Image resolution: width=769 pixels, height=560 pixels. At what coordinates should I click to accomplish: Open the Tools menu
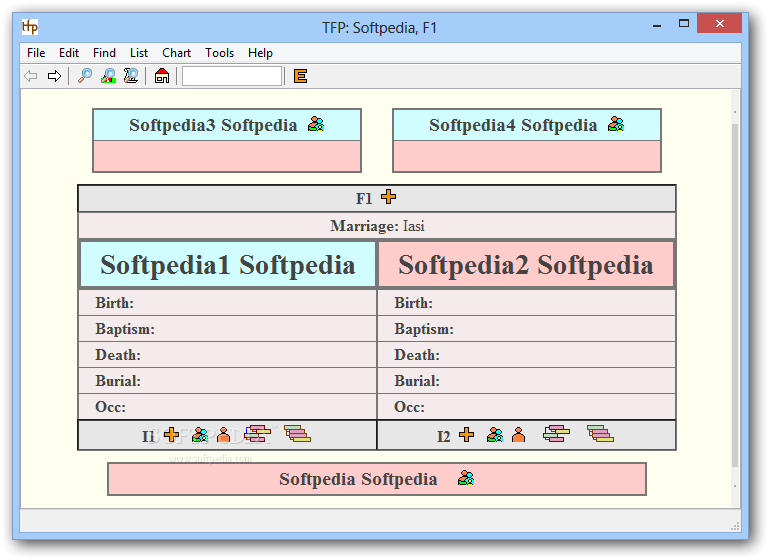pos(219,52)
